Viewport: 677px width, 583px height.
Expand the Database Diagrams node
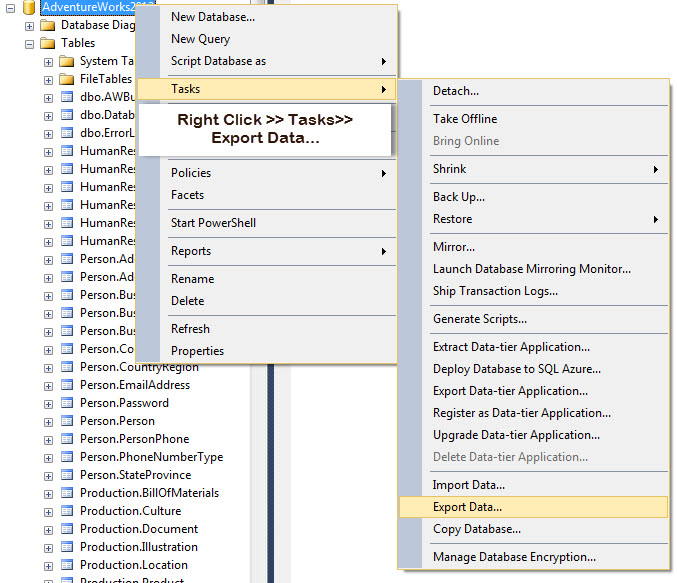coord(29,26)
